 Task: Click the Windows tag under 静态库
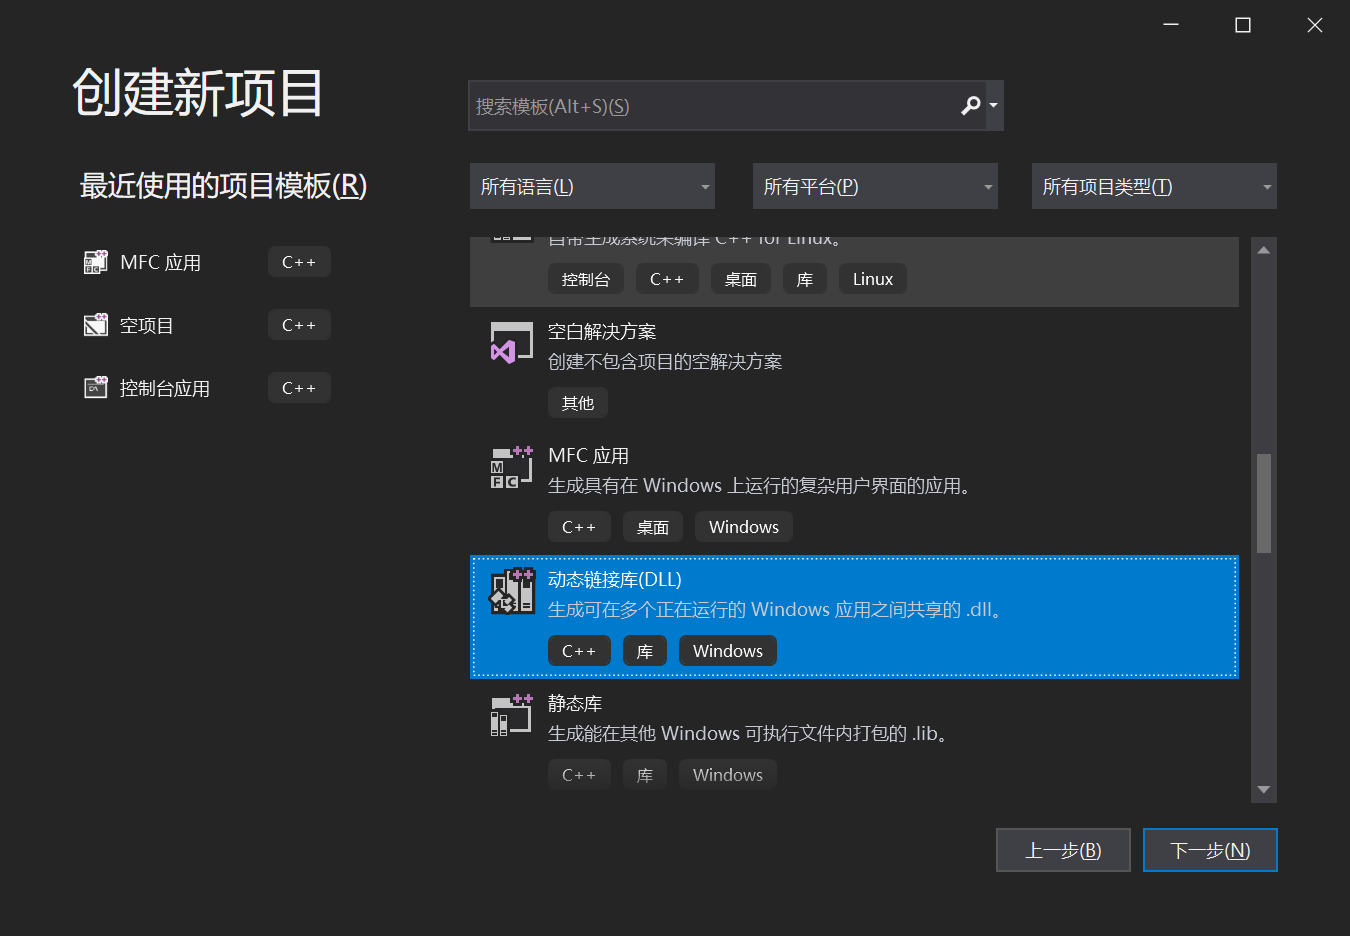pos(728,775)
